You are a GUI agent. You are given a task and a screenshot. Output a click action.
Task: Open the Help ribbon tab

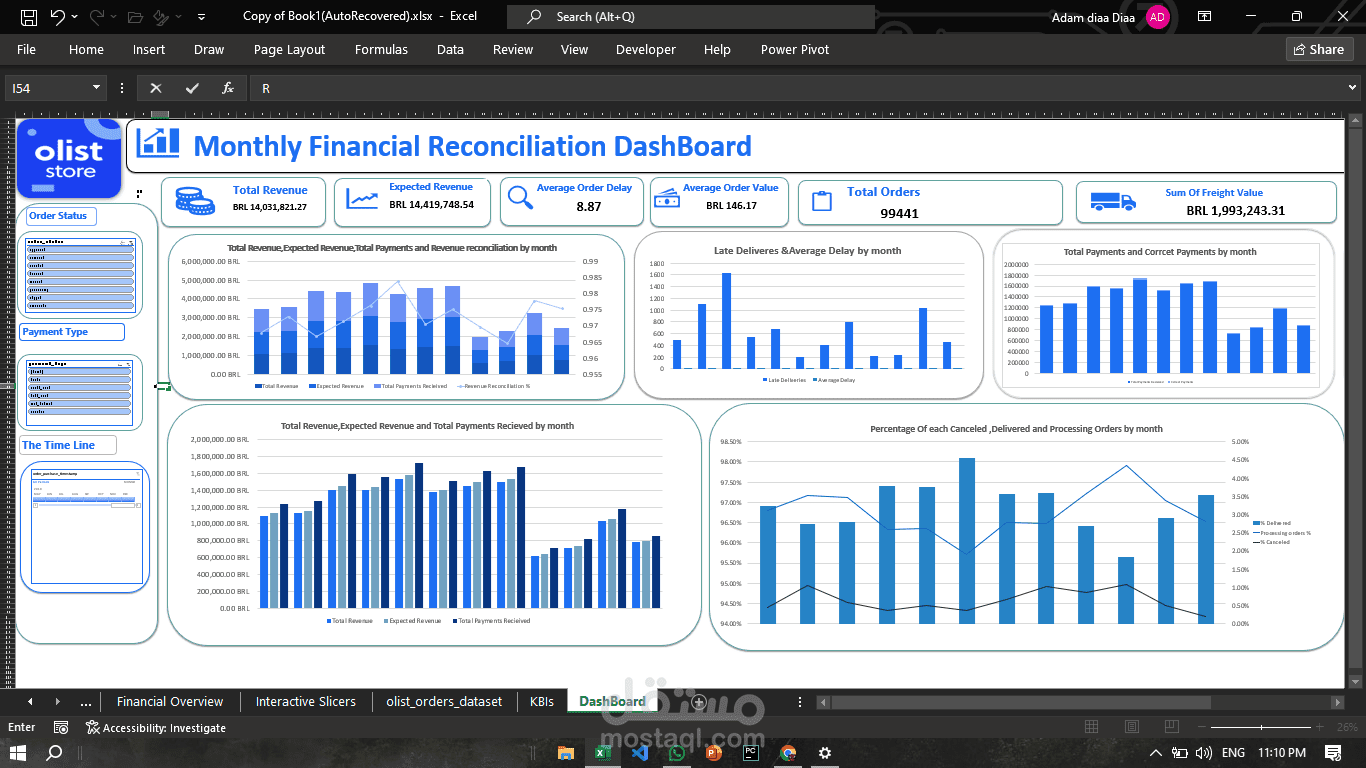[717, 49]
